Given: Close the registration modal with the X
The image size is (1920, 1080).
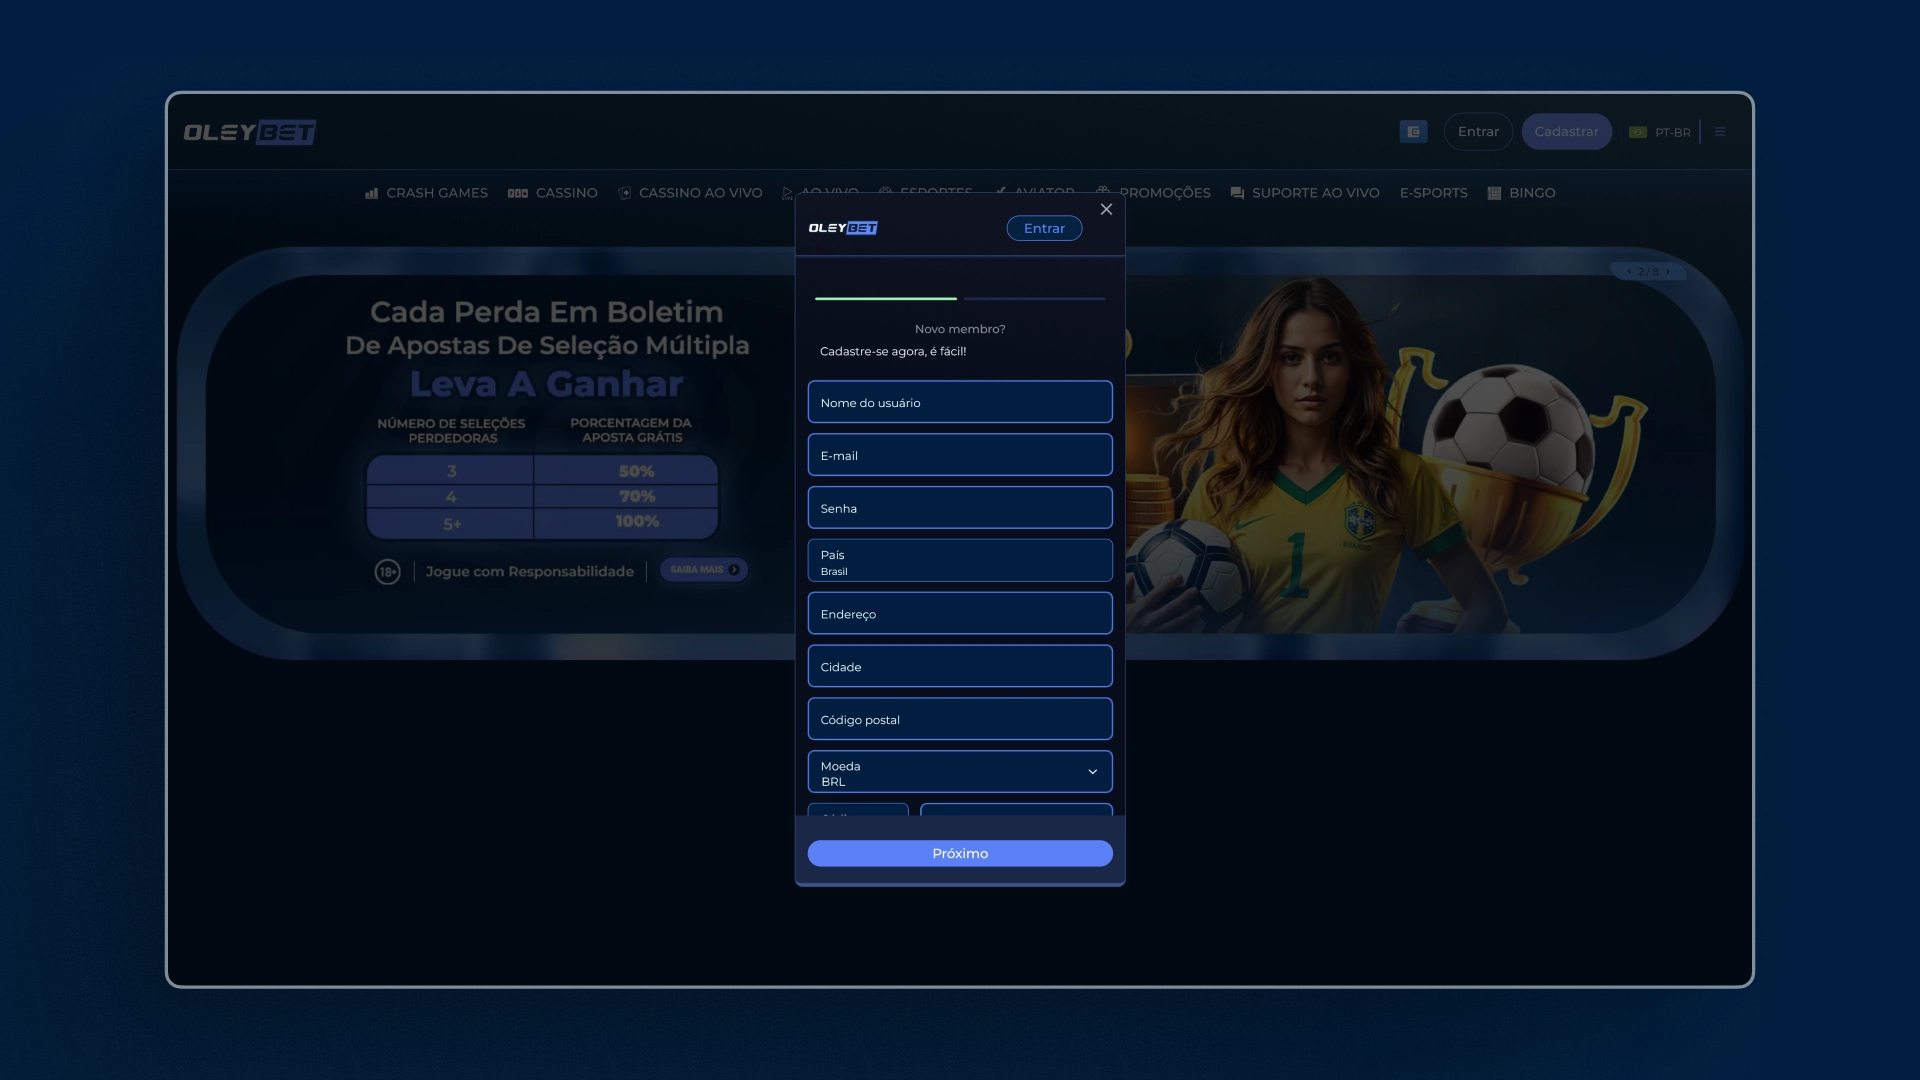Looking at the screenshot, I should (x=1106, y=209).
